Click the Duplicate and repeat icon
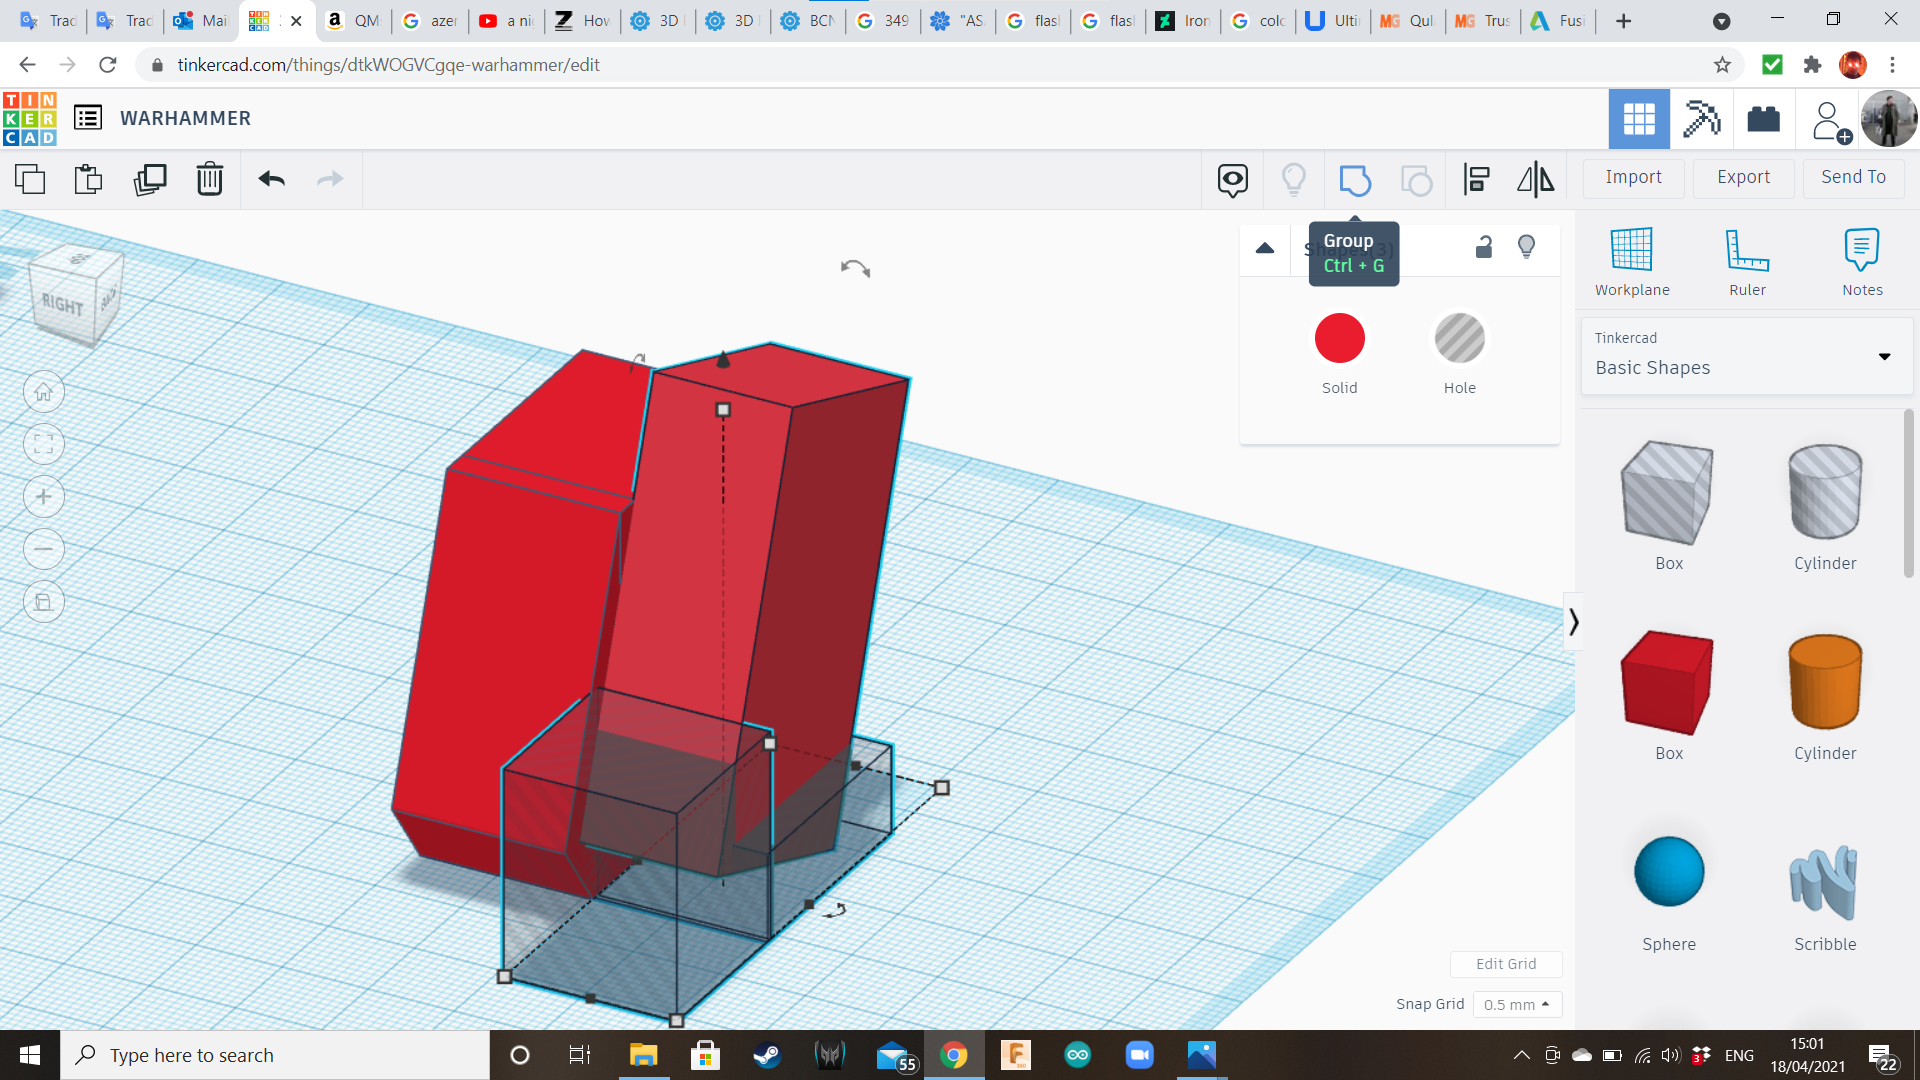Viewport: 1920px width, 1080px height. tap(150, 179)
